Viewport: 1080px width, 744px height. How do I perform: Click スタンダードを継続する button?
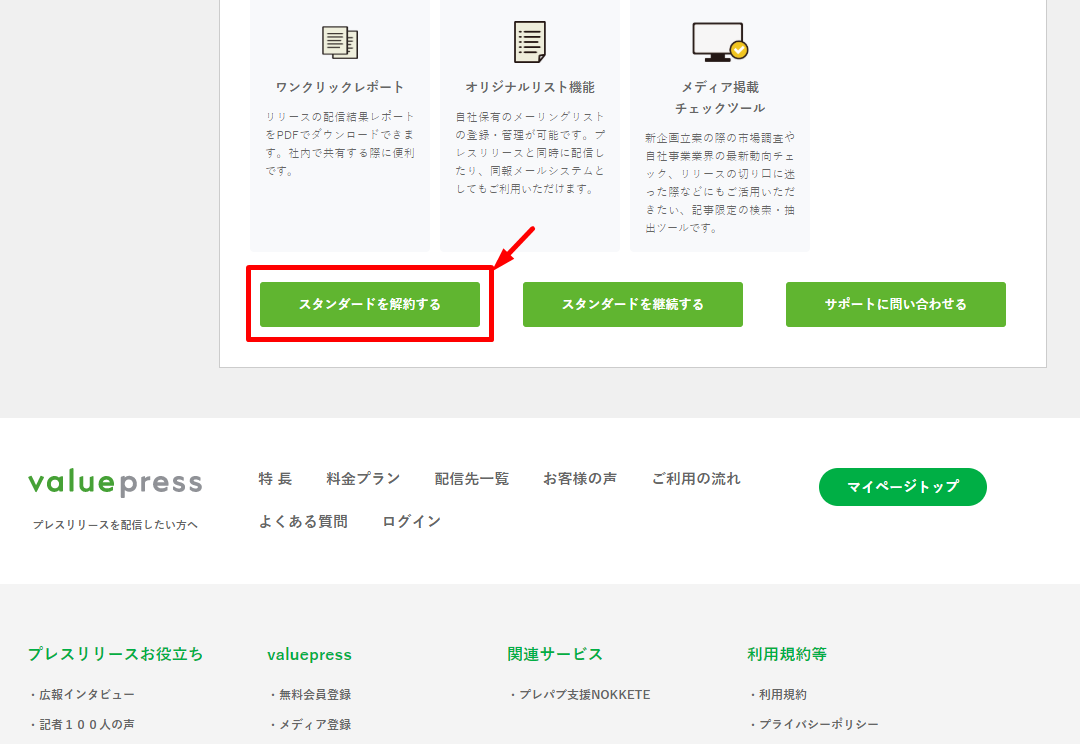point(633,304)
